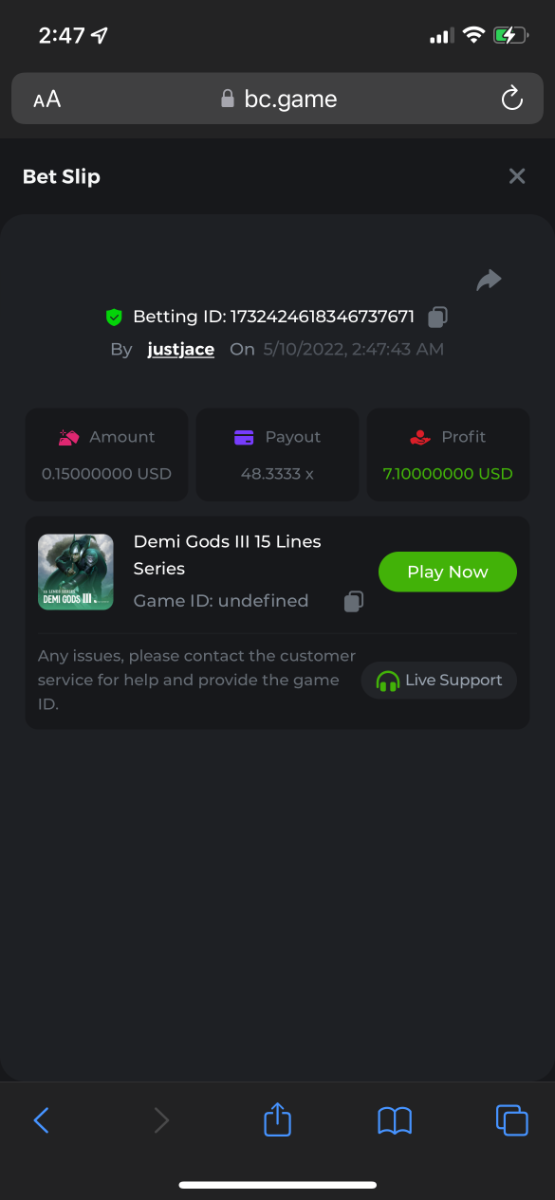Show all open Safari tabs
Image resolution: width=555 pixels, height=1200 pixels.
(512, 1120)
